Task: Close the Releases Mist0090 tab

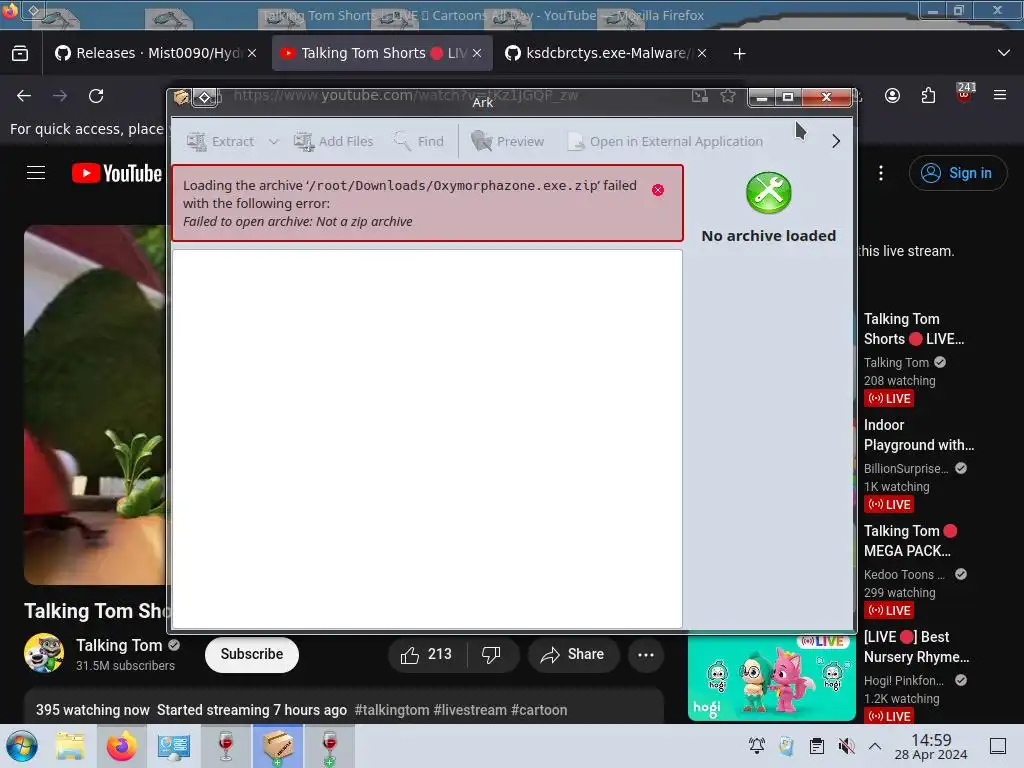Action: pyautogui.click(x=252, y=54)
